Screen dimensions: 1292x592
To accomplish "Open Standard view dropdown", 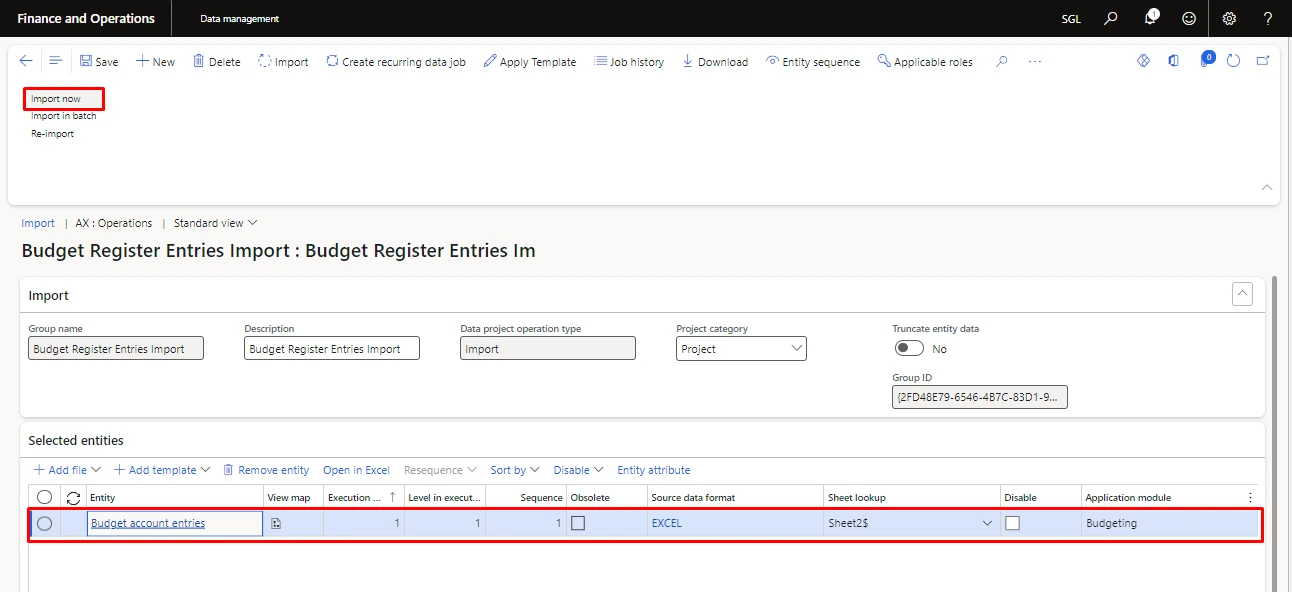I will [x=215, y=223].
